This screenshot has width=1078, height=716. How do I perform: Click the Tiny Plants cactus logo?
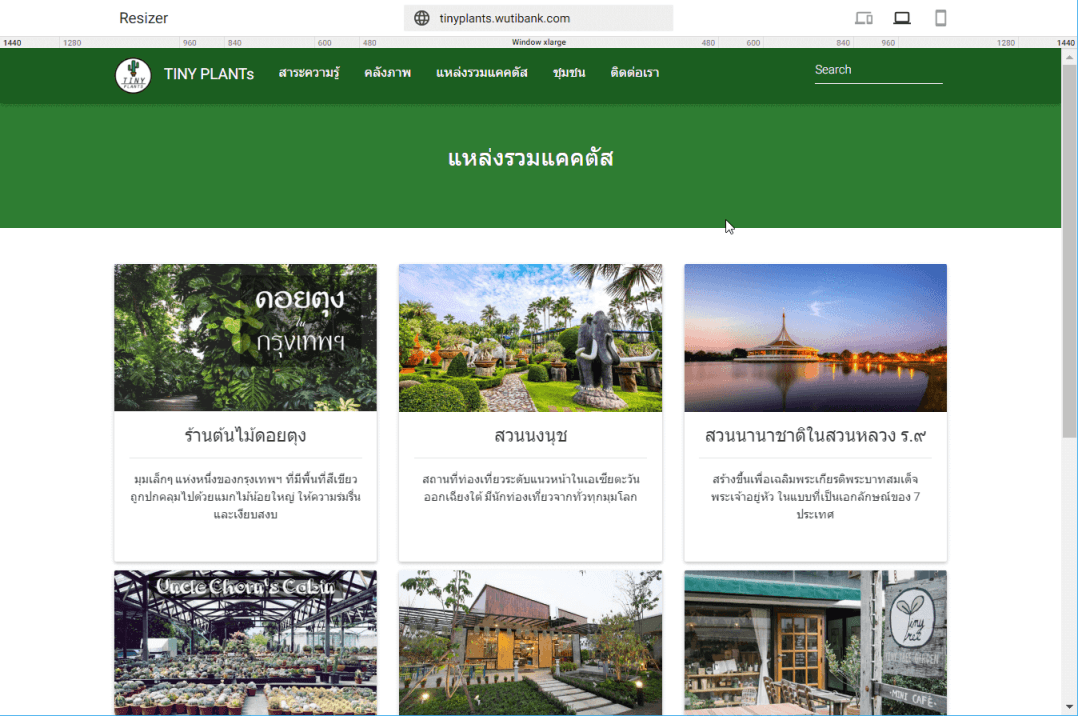click(133, 75)
